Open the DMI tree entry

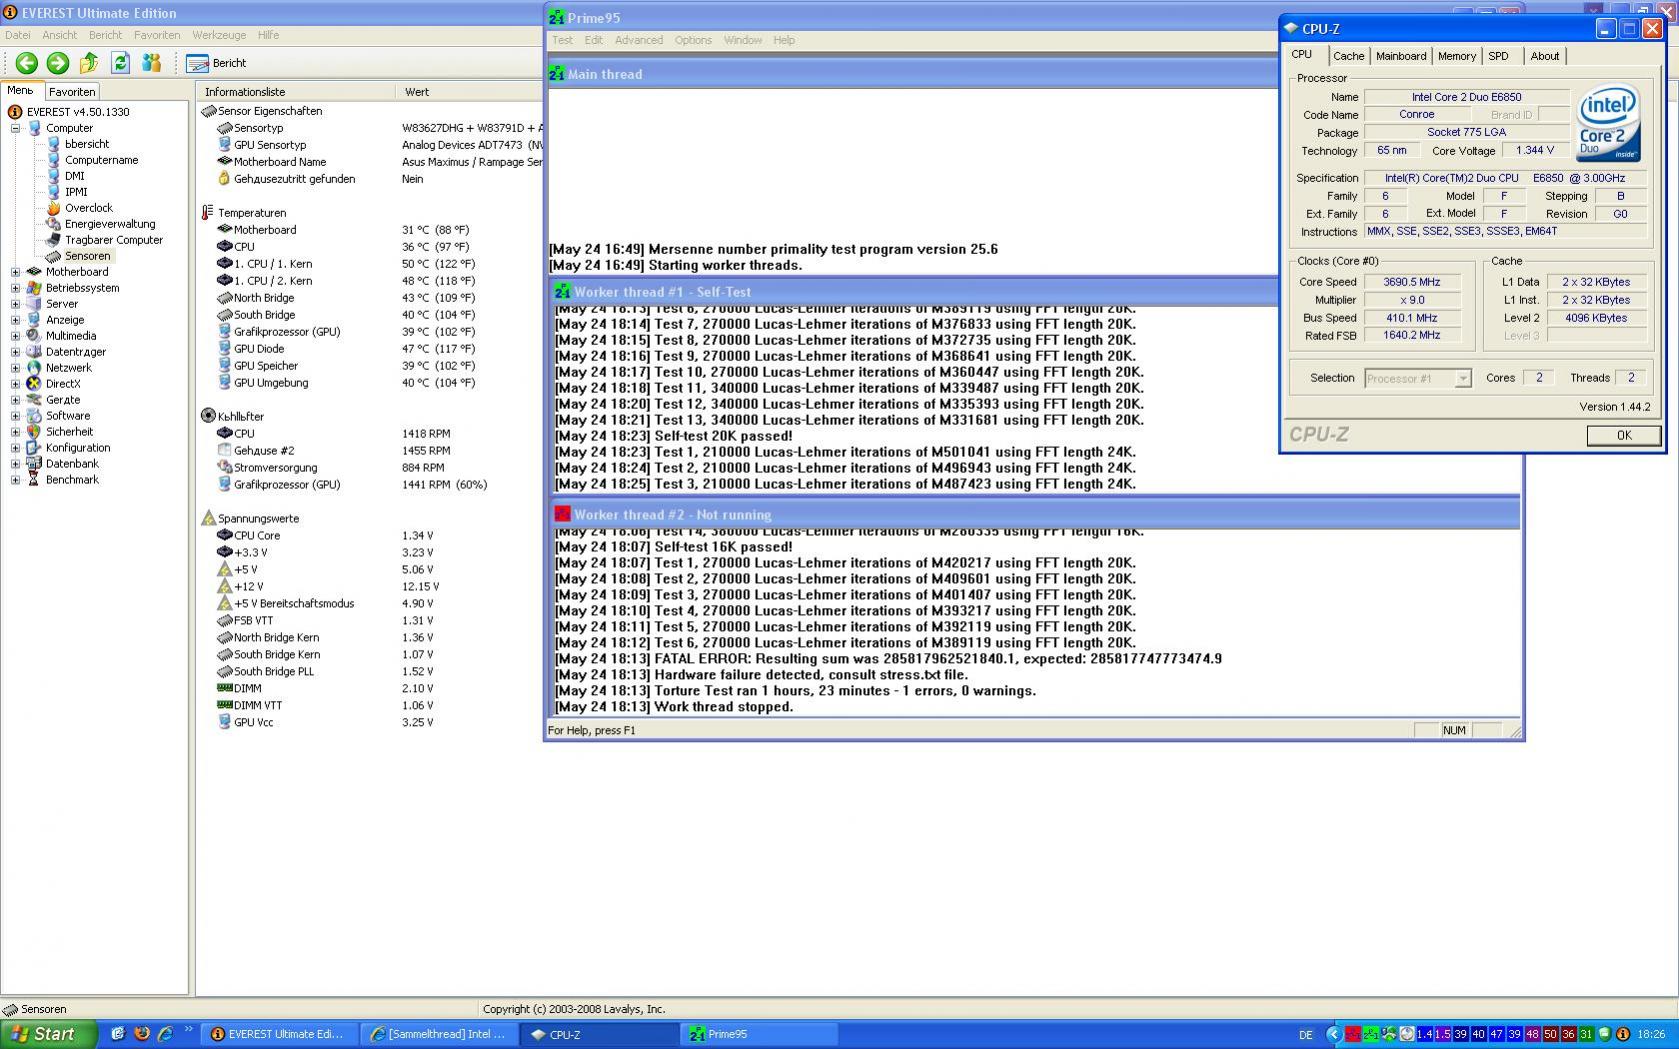pos(75,176)
